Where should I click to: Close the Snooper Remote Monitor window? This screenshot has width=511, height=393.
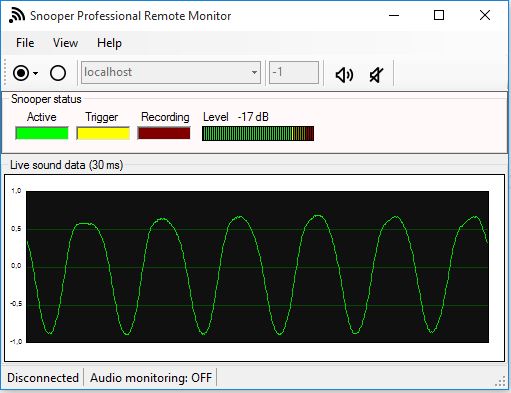point(485,15)
